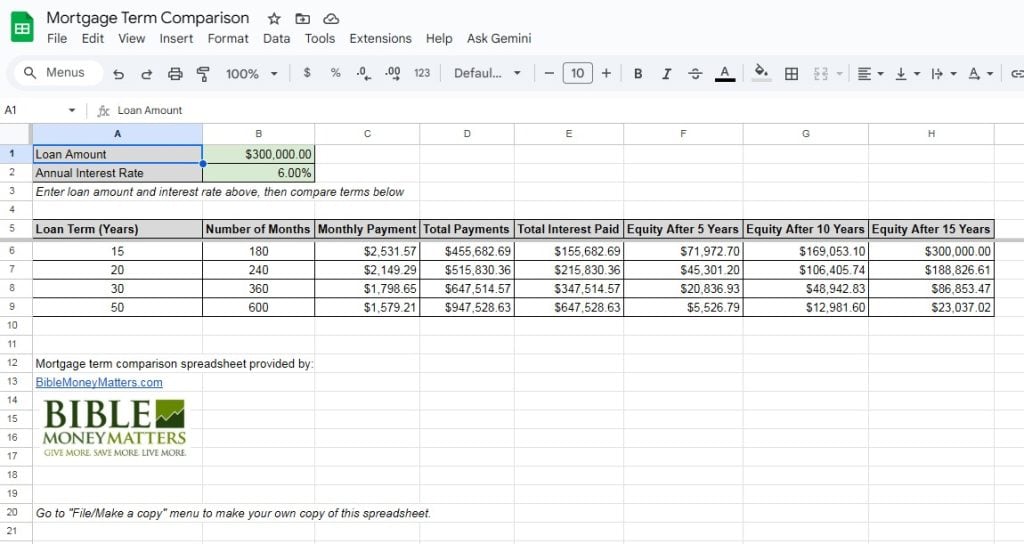Open the borders tool
The height and width of the screenshot is (544, 1024).
click(x=791, y=74)
